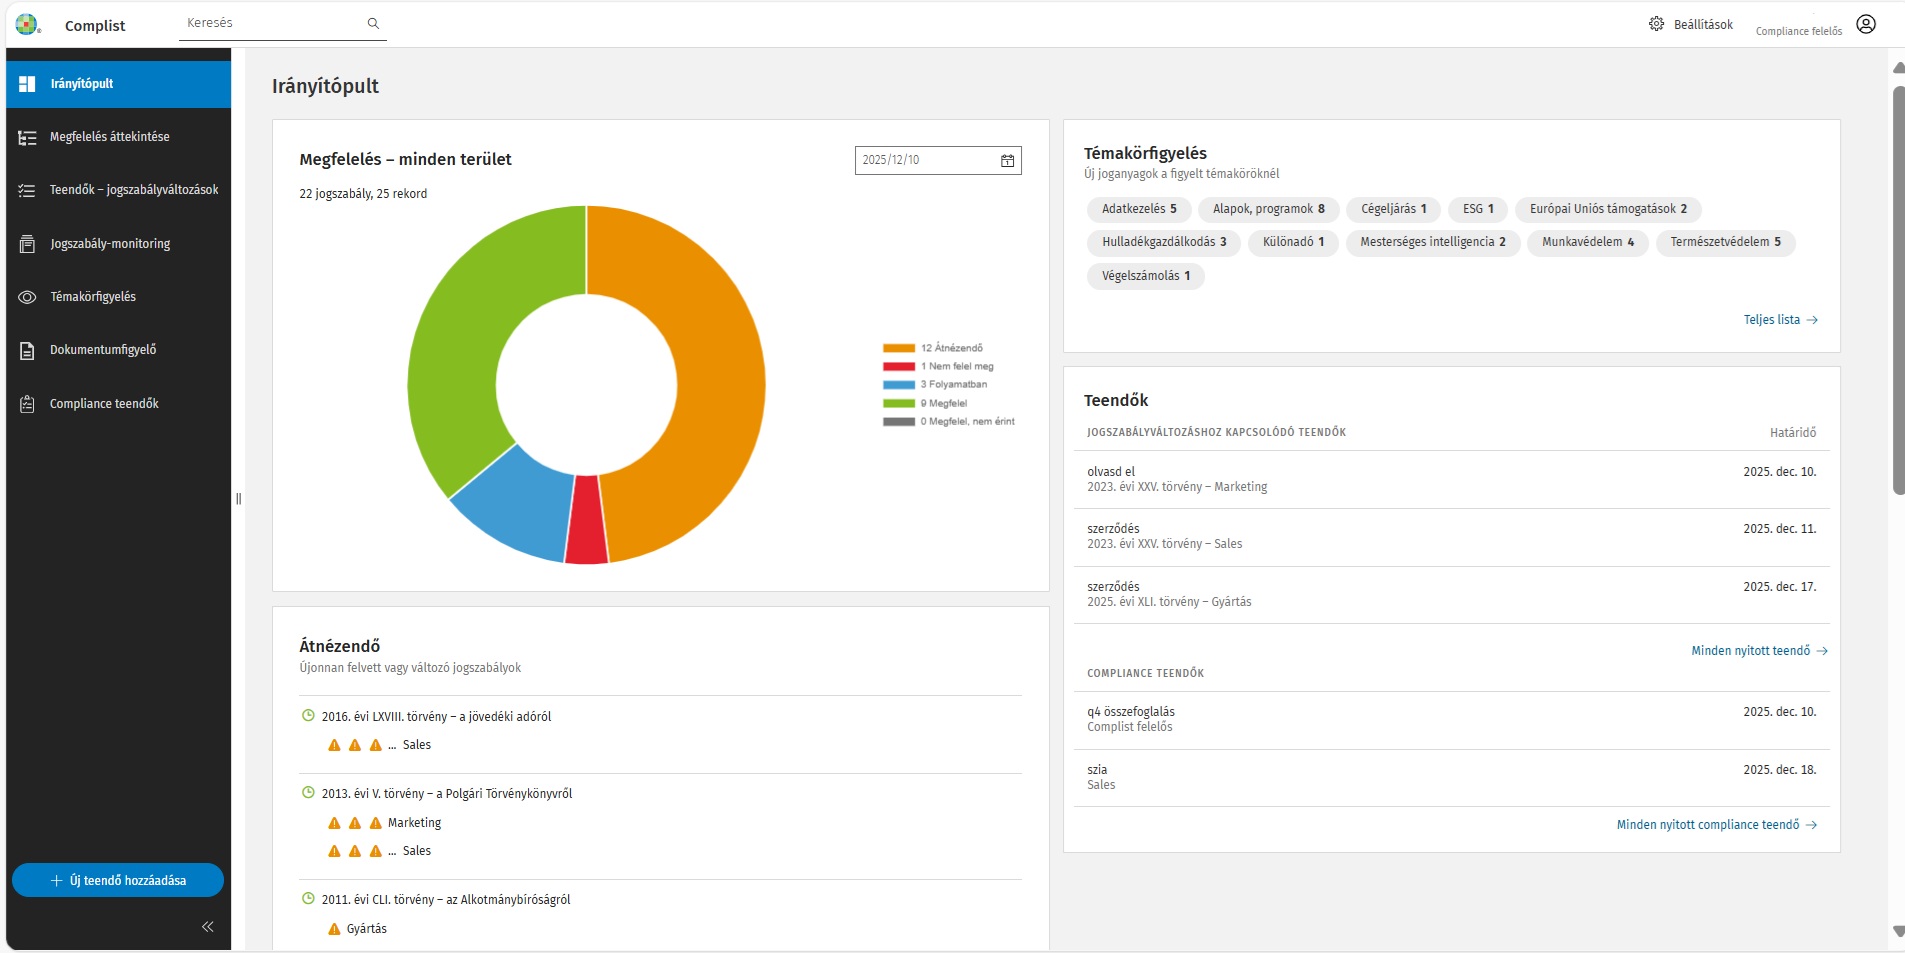This screenshot has height=953, width=1905.
Task: Click into the Keresés search field
Action: [270, 23]
